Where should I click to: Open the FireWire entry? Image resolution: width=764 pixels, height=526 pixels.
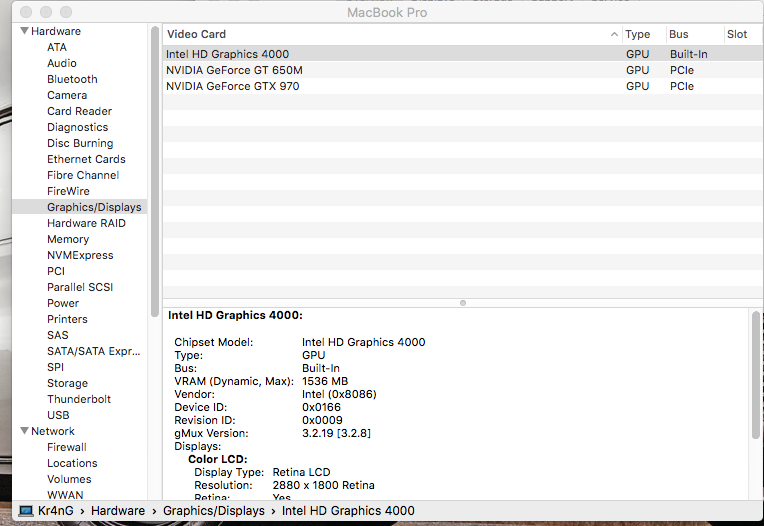pyautogui.click(x=68, y=191)
